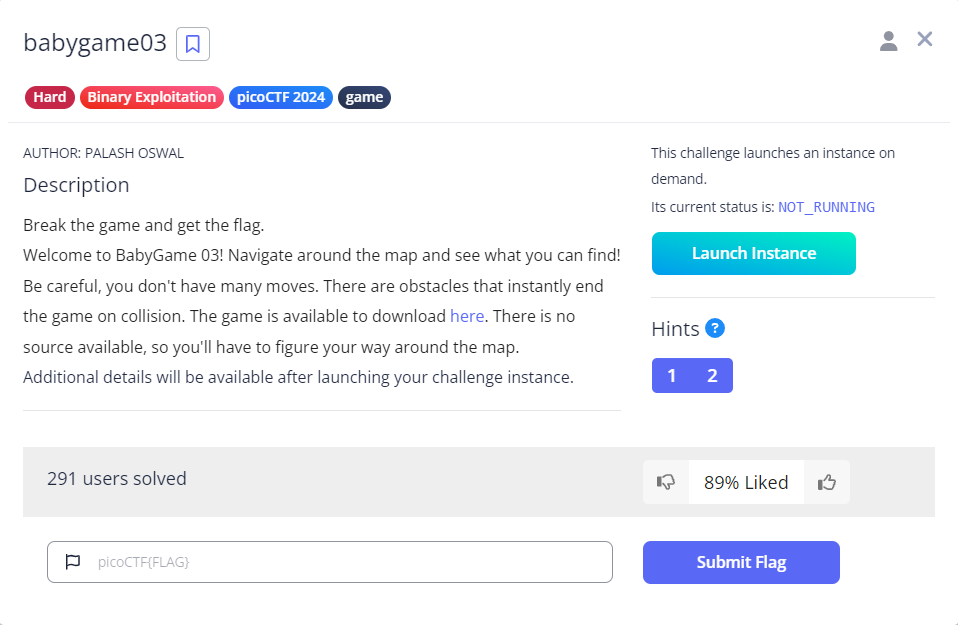Filter by the picoCTF 2024 tag
This screenshot has height=625, width=958.
point(280,97)
